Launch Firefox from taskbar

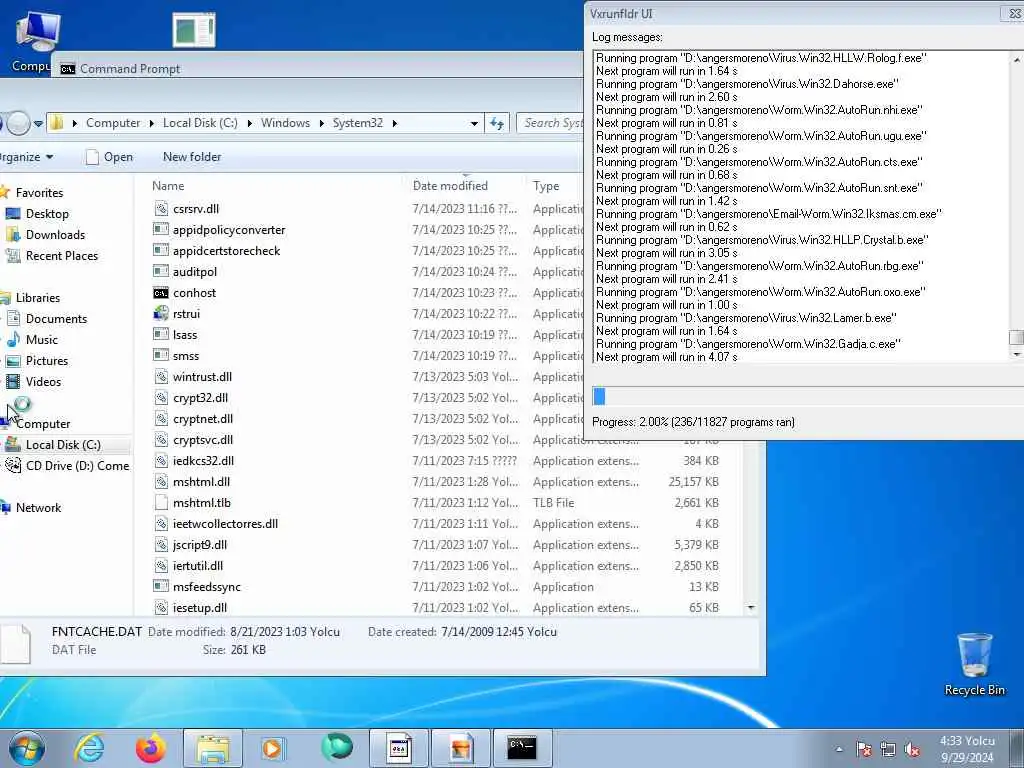tap(151, 748)
